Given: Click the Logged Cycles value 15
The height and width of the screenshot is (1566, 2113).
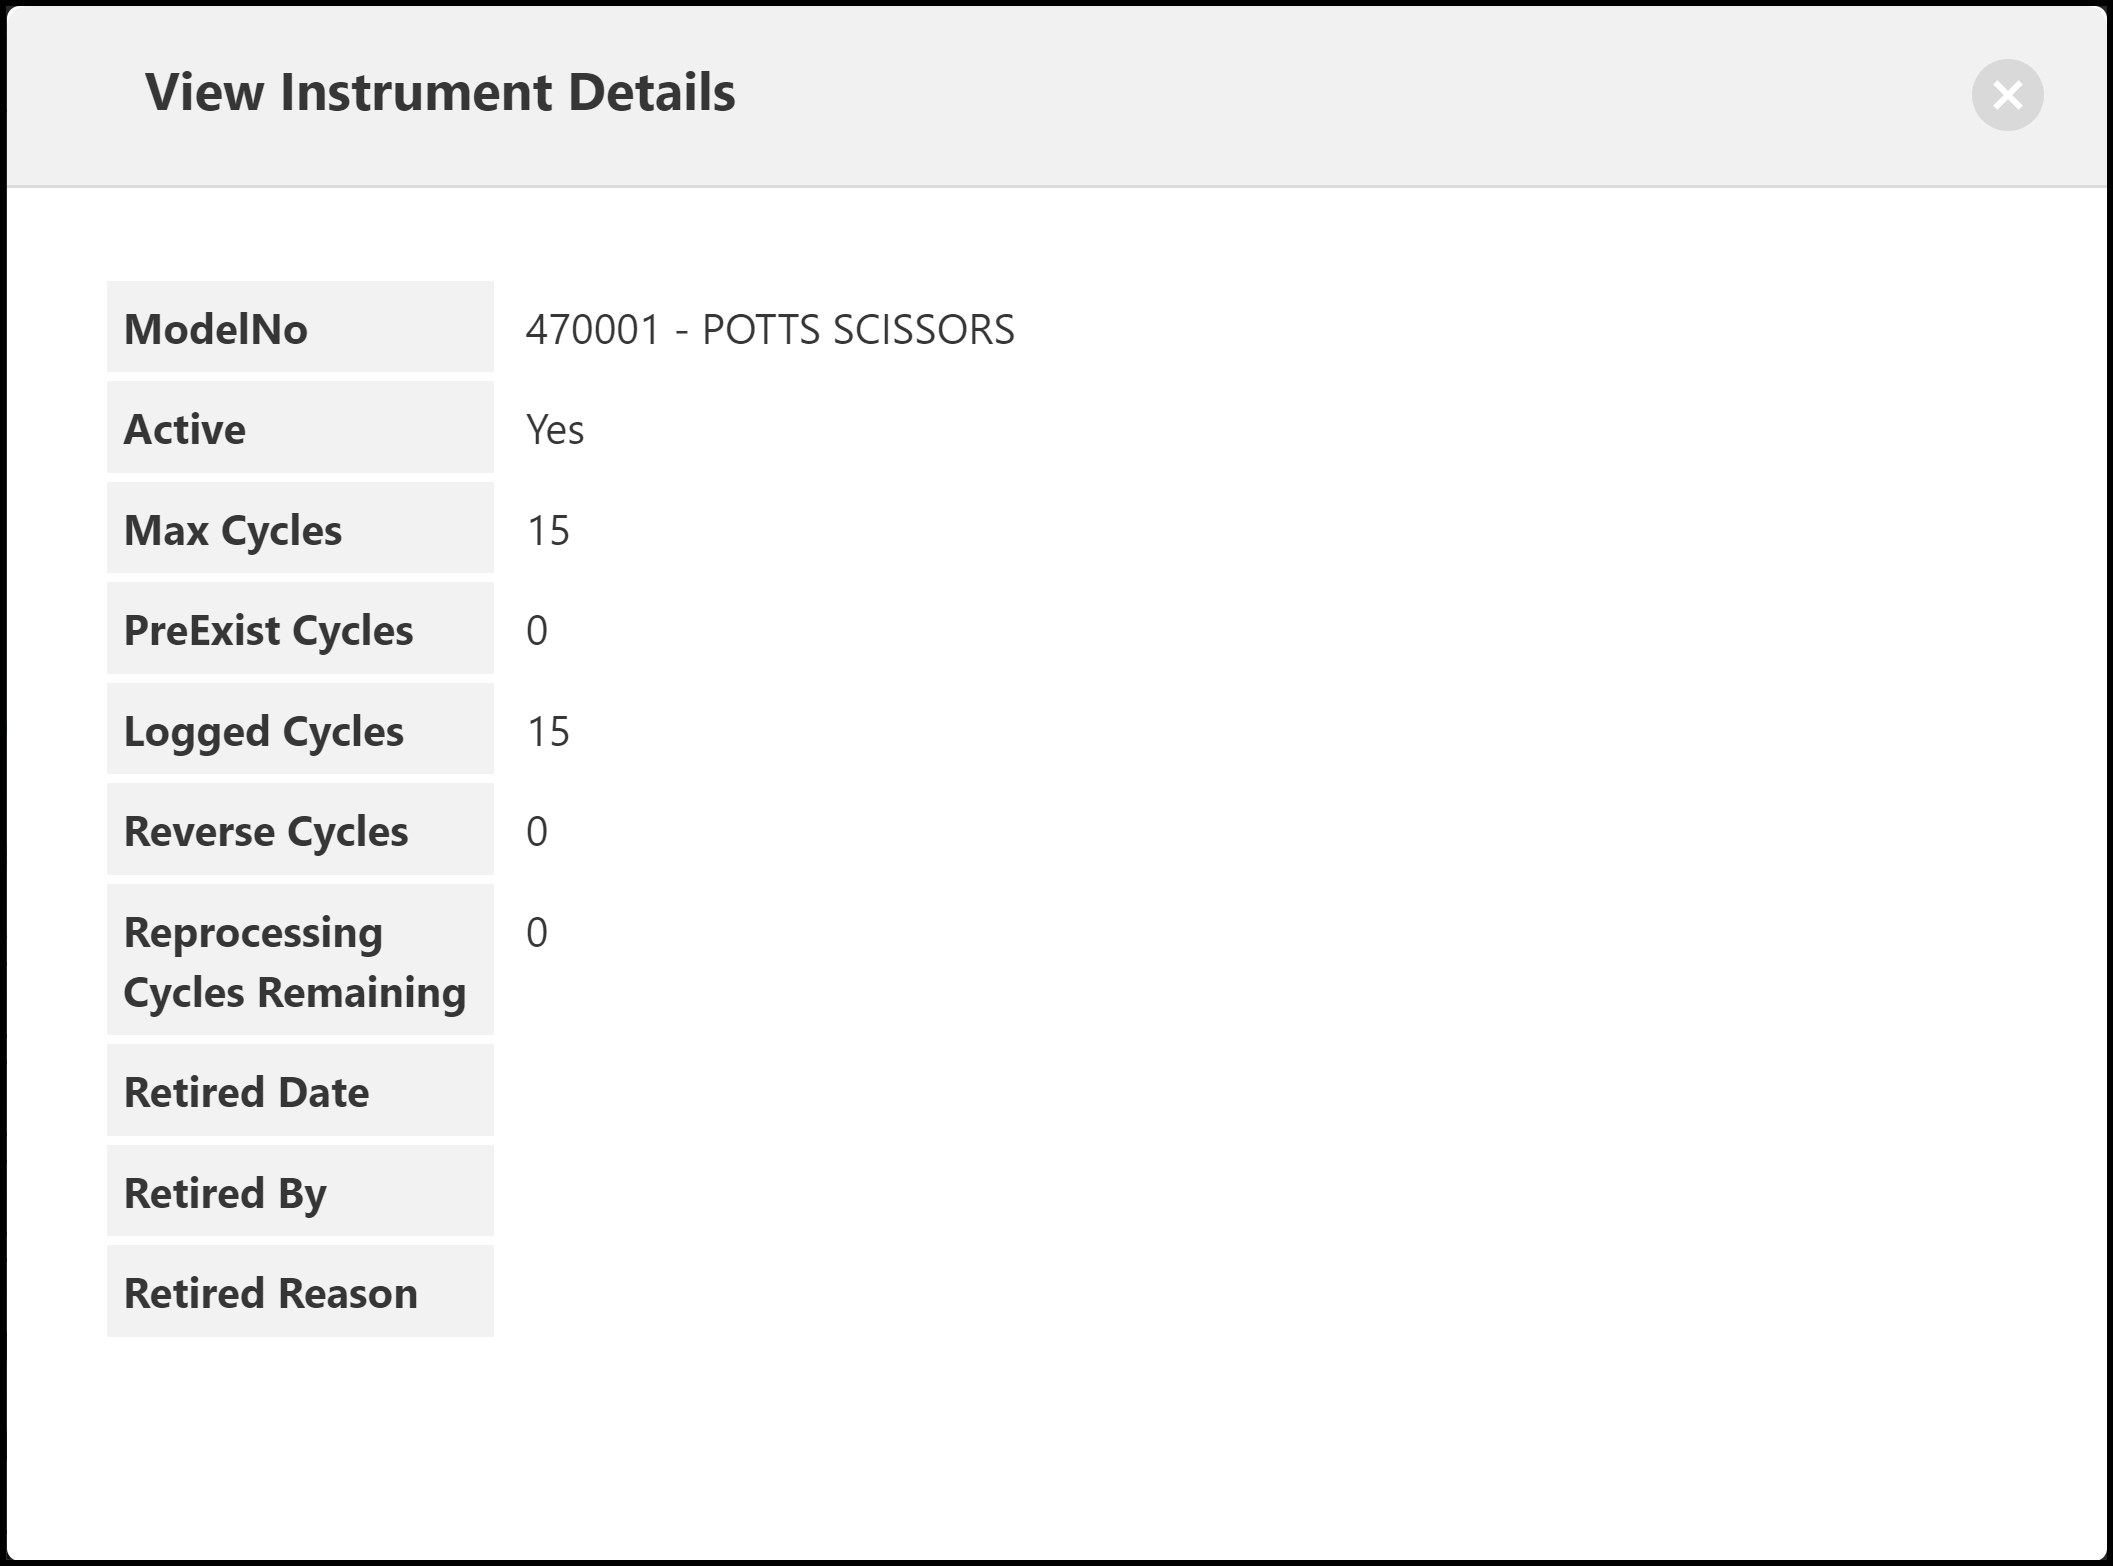Looking at the screenshot, I should (x=548, y=731).
